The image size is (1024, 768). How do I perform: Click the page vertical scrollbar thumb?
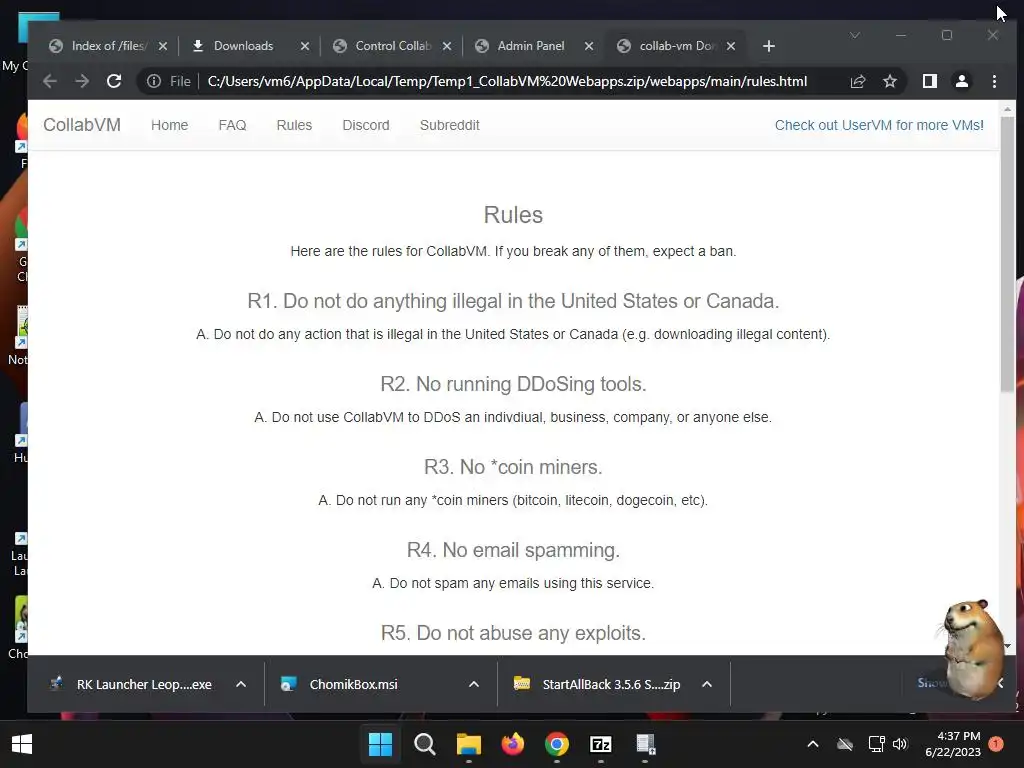tap(1007, 253)
